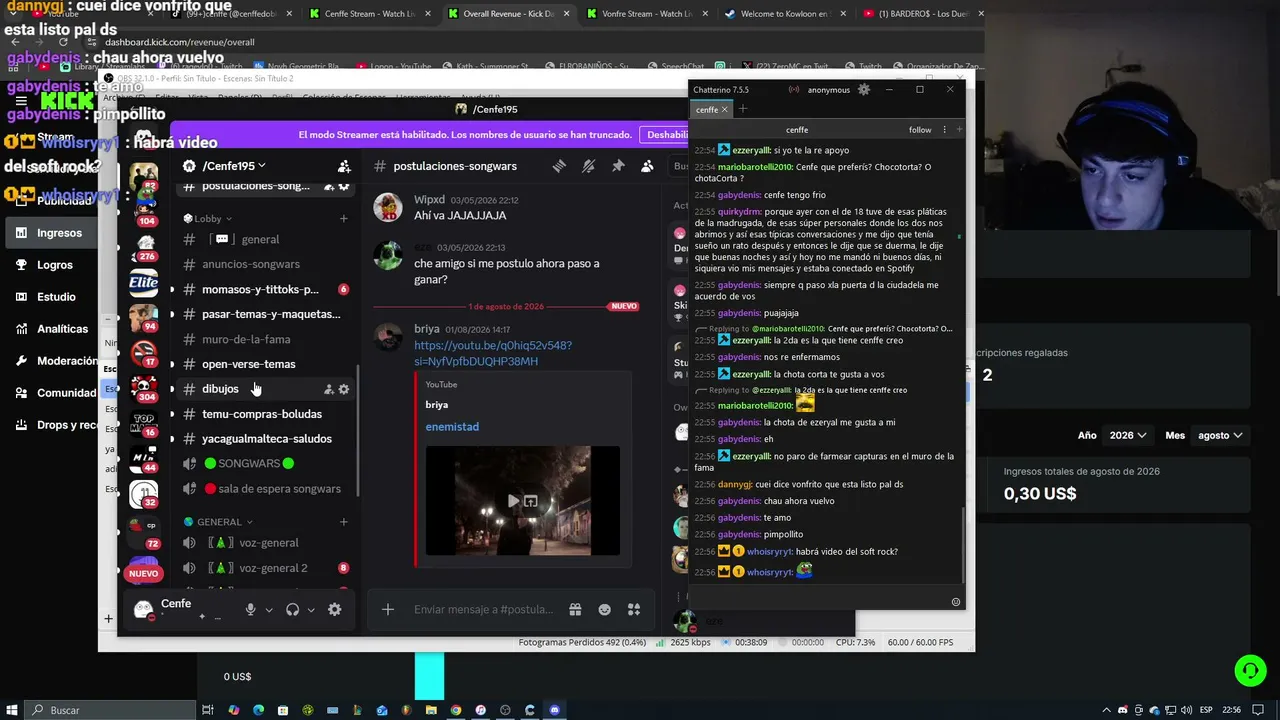1280x720 pixels.
Task: Switch to Welcome to Kowloon browser tab
Action: click(x=784, y=14)
